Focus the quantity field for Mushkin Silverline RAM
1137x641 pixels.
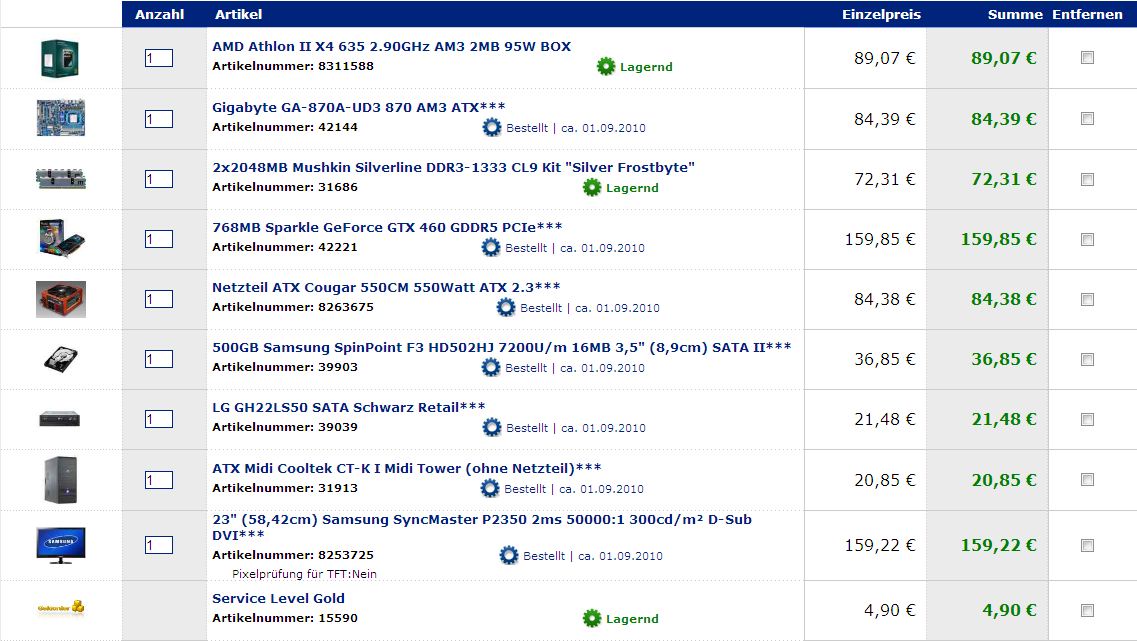(159, 179)
